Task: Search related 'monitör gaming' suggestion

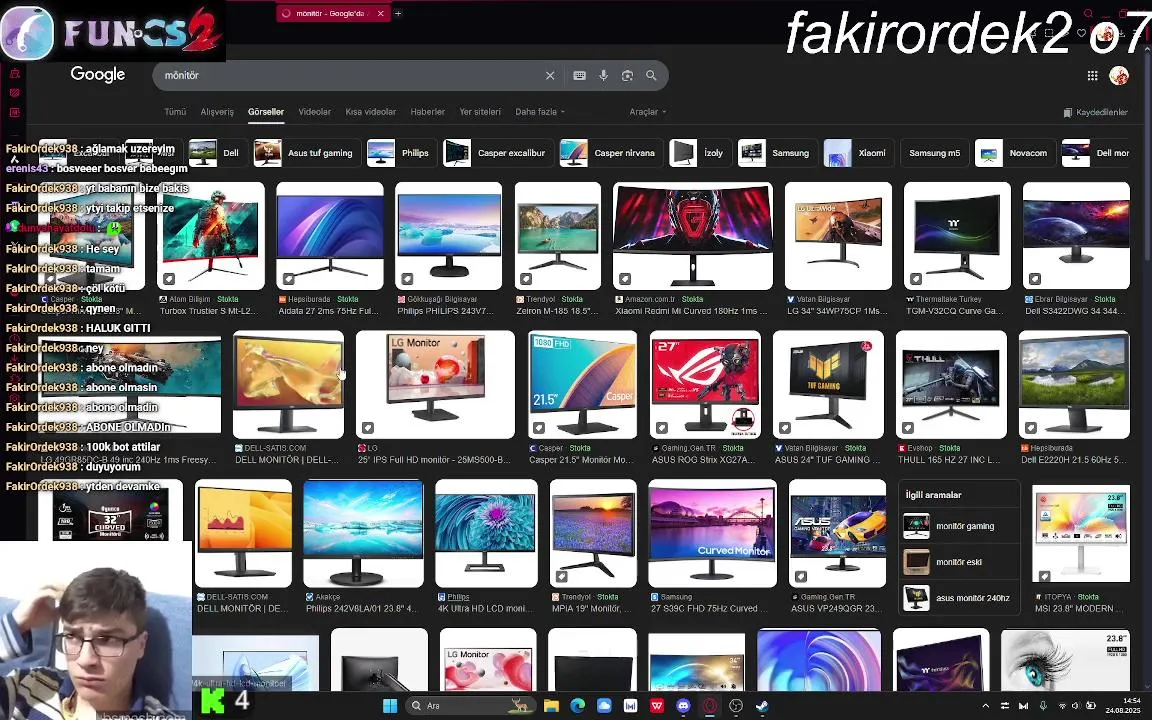Action: pyautogui.click(x=960, y=526)
